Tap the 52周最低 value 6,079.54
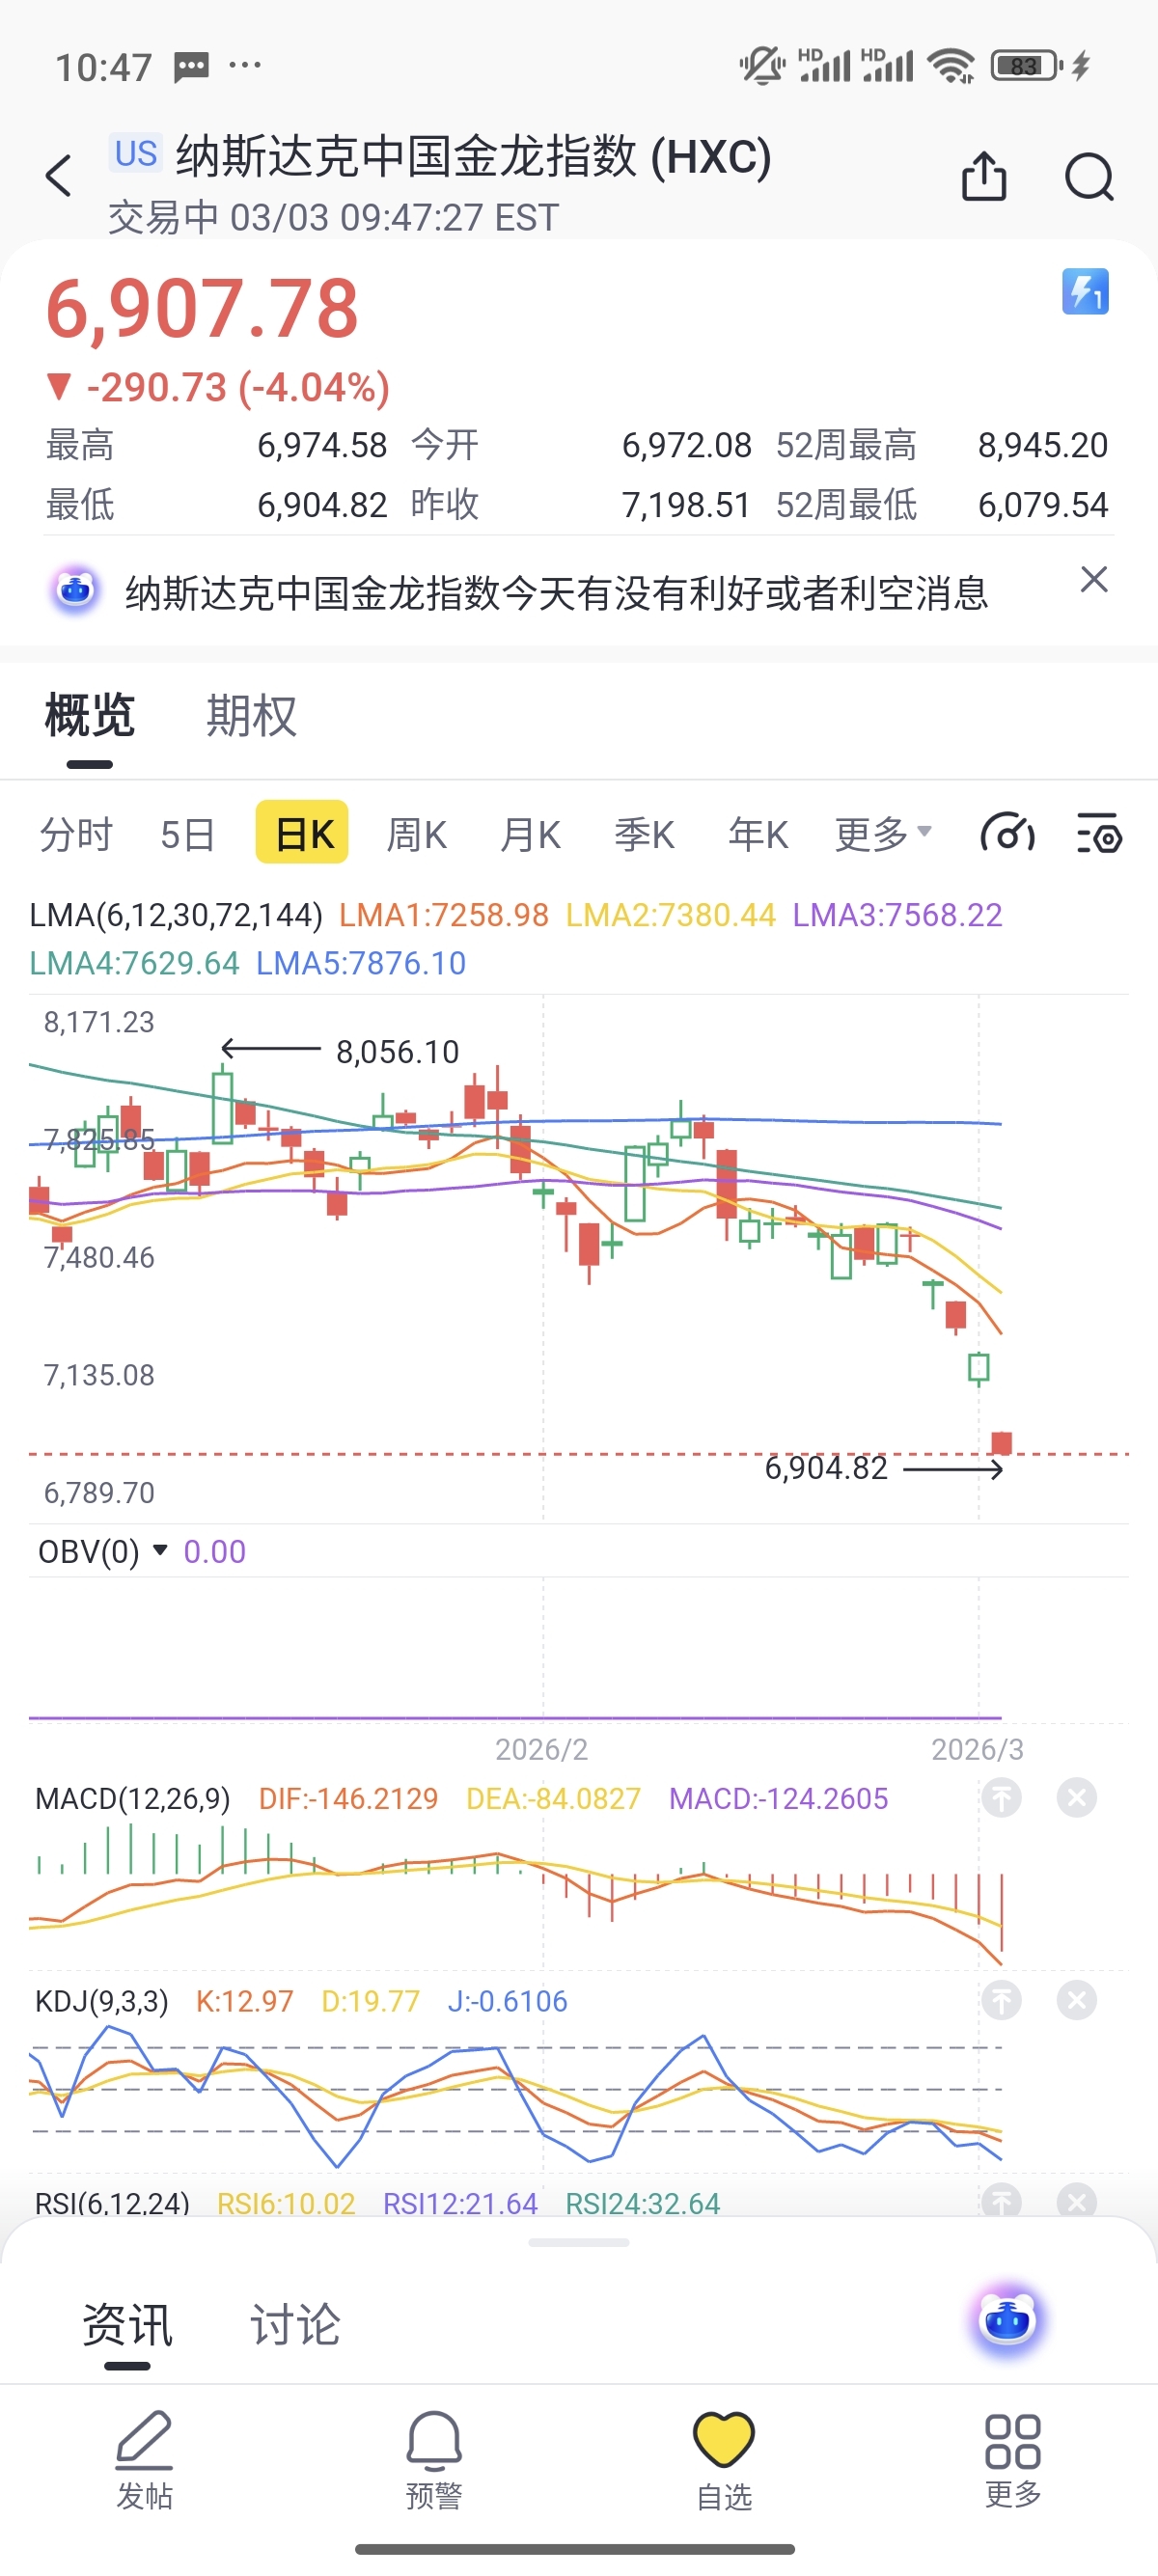 [1043, 505]
